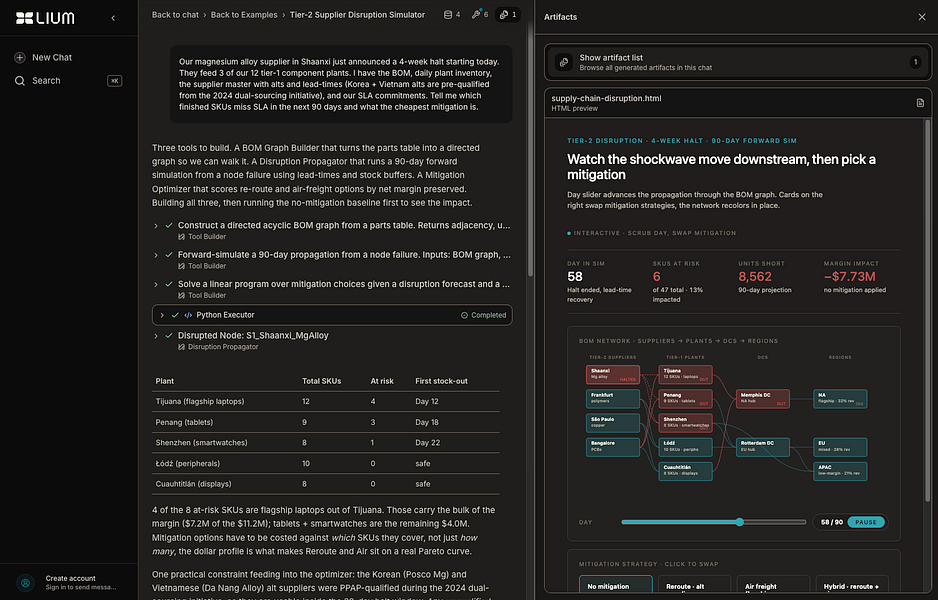Click the Lium logo
The width and height of the screenshot is (938, 600).
(45, 18)
